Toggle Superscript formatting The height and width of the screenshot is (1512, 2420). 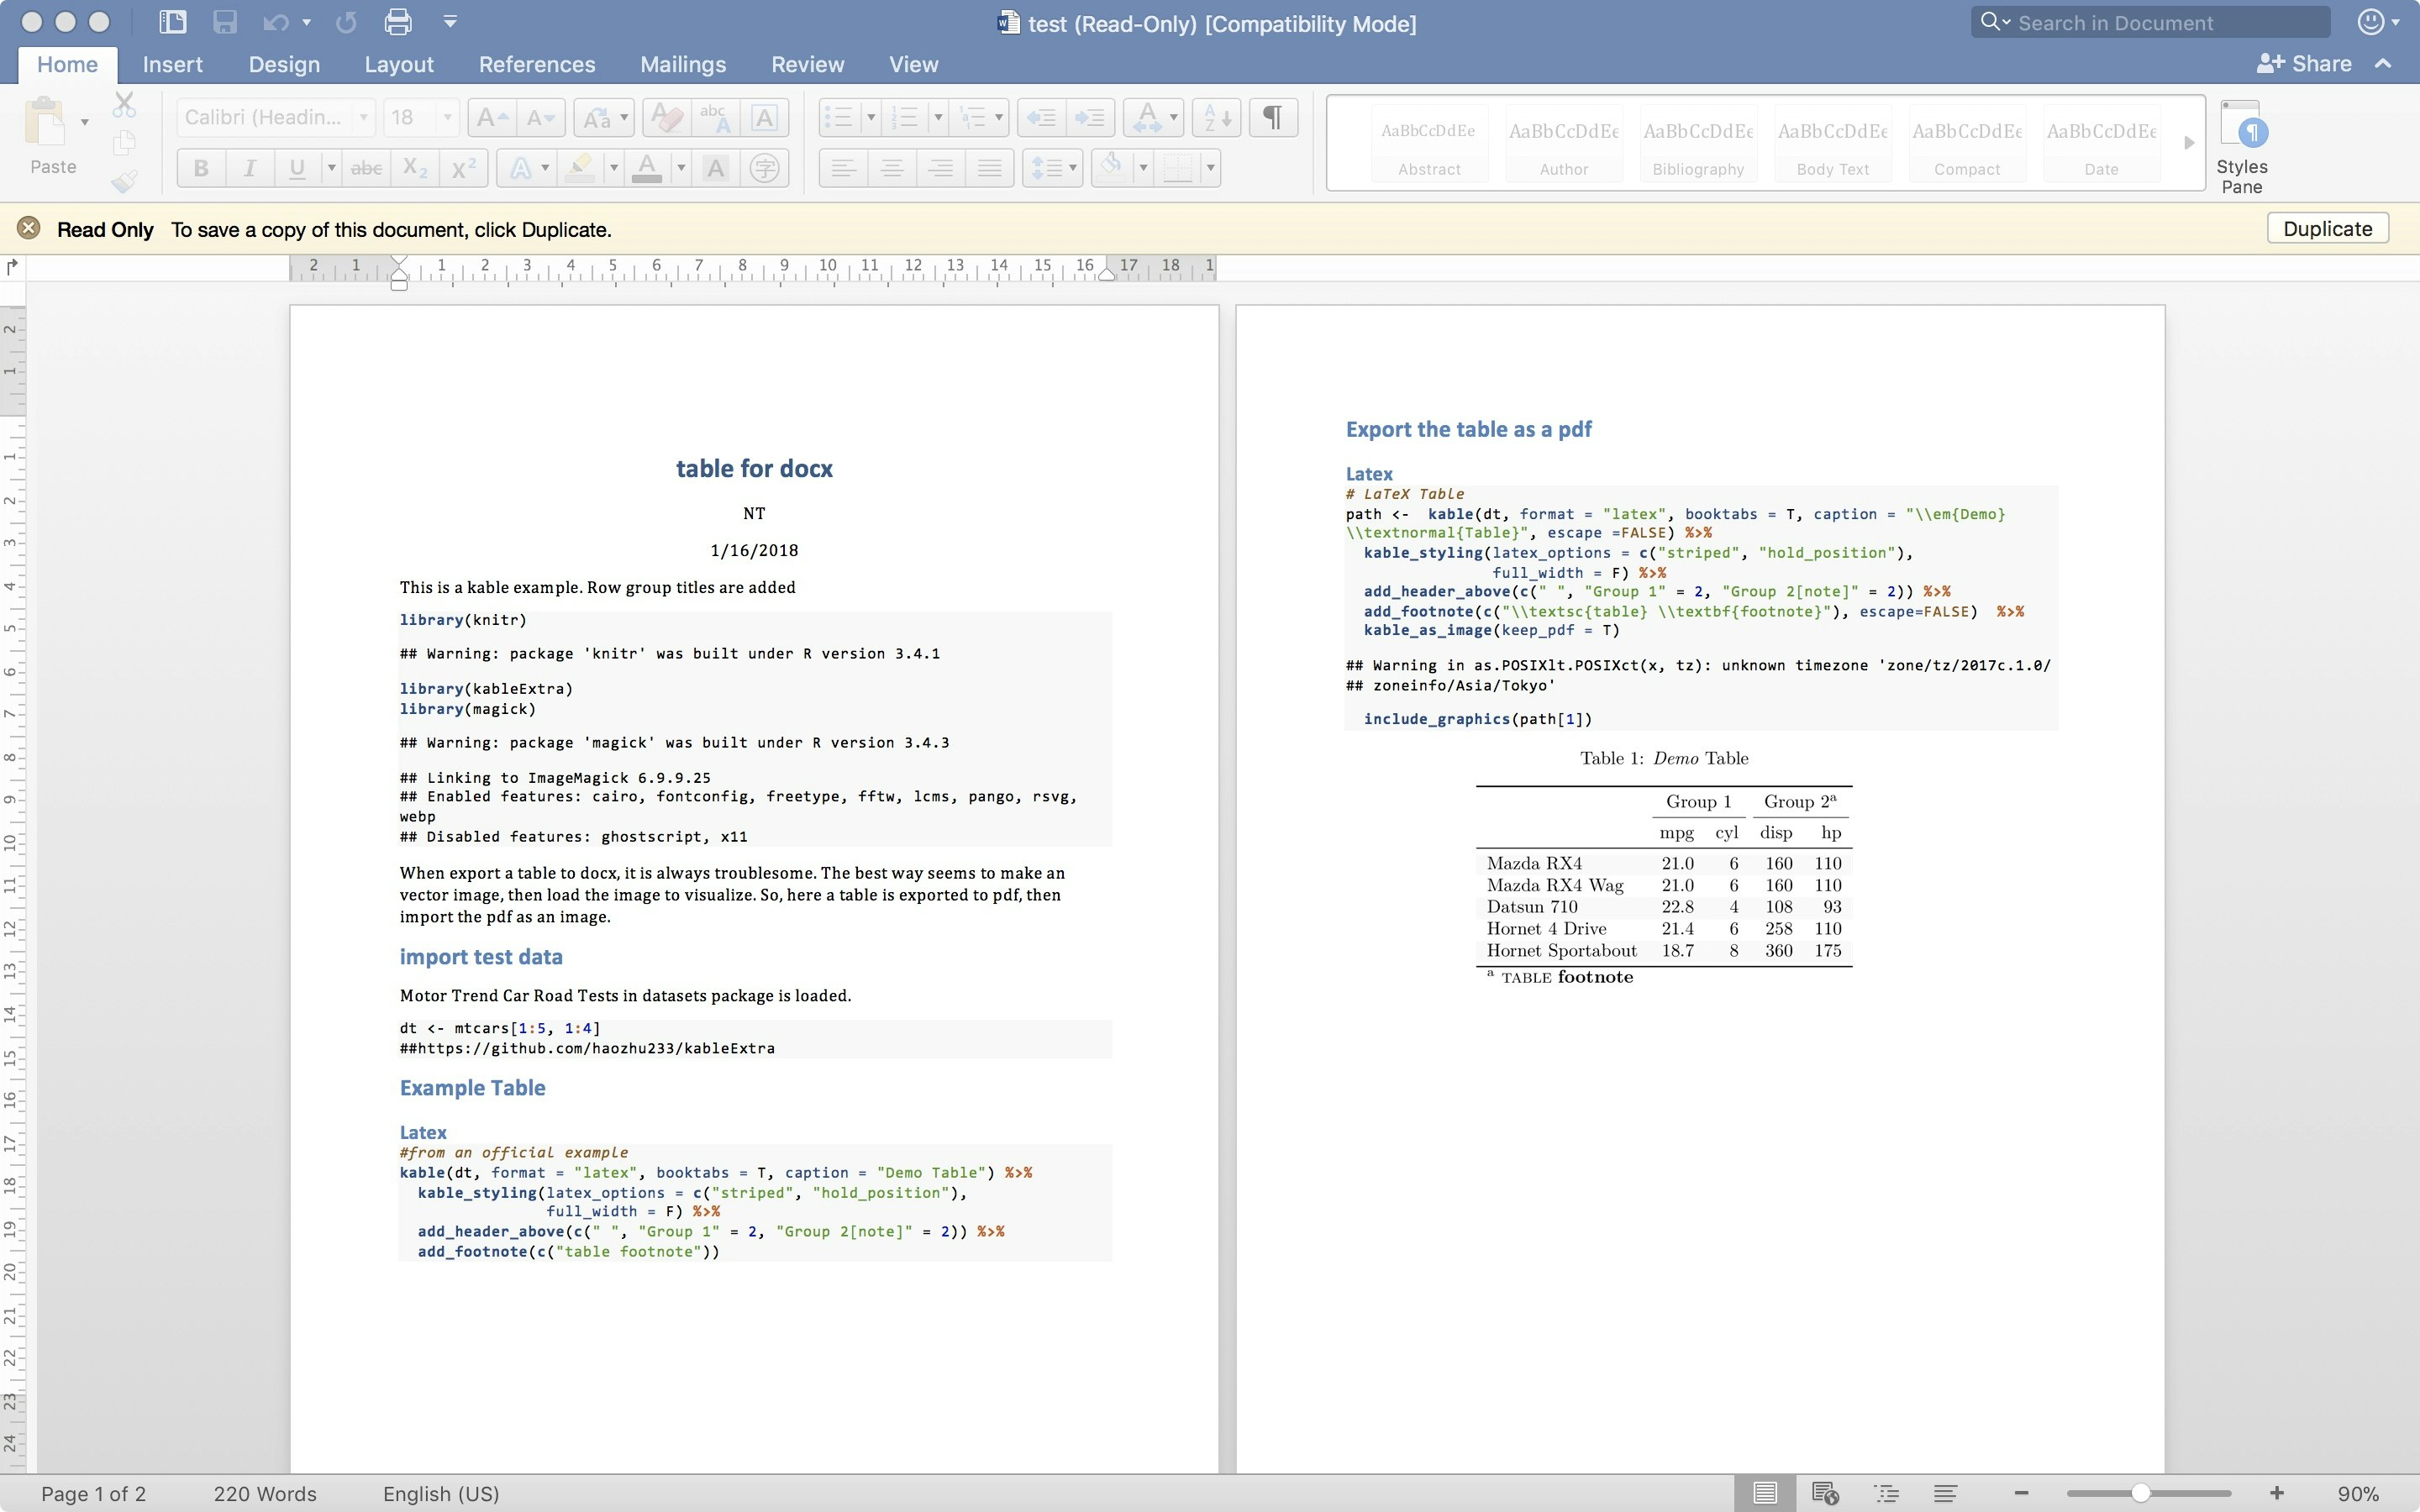(x=463, y=168)
